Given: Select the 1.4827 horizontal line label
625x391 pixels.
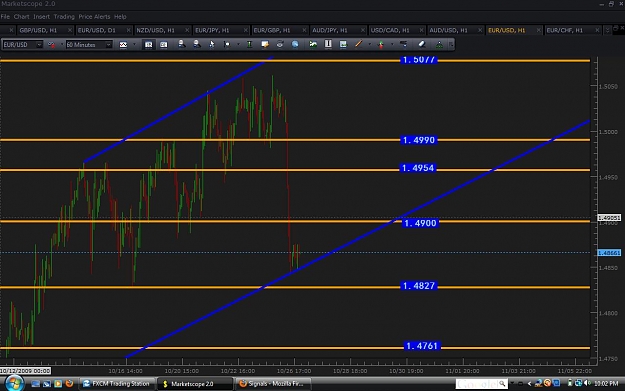Looking at the screenshot, I should (x=419, y=286).
